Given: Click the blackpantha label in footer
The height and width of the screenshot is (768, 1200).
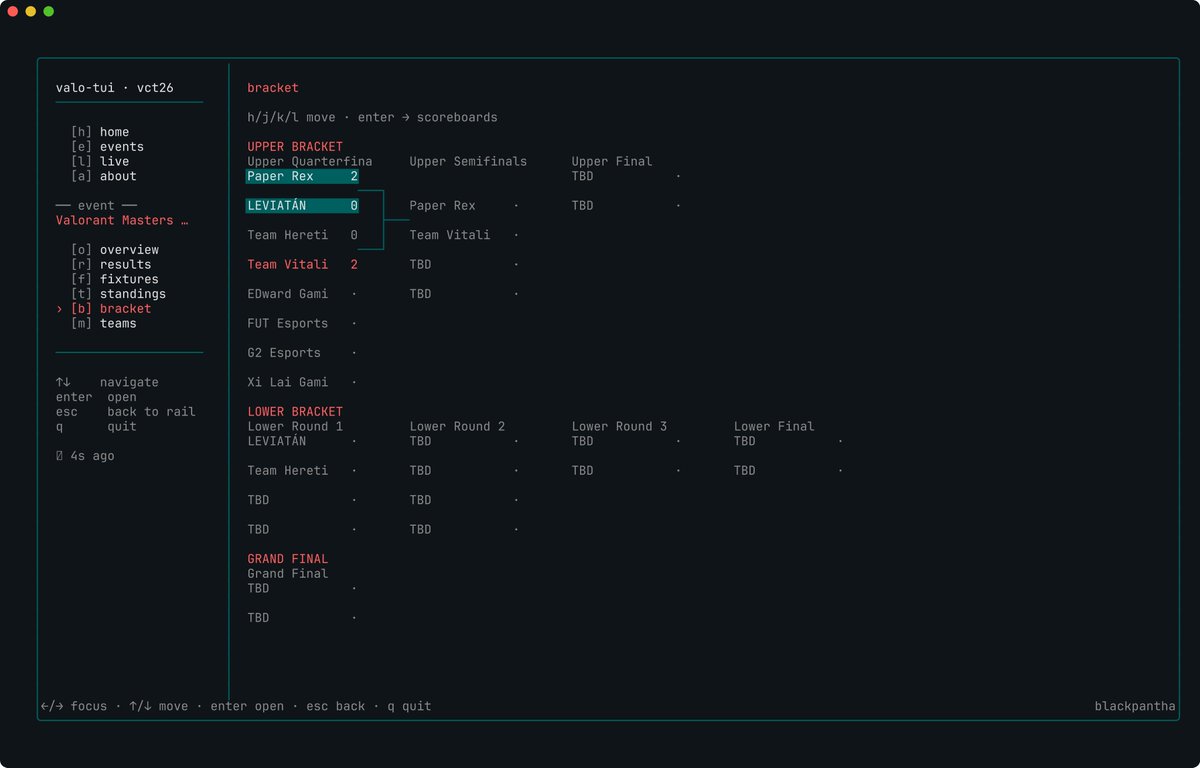Looking at the screenshot, I should (x=1135, y=706).
